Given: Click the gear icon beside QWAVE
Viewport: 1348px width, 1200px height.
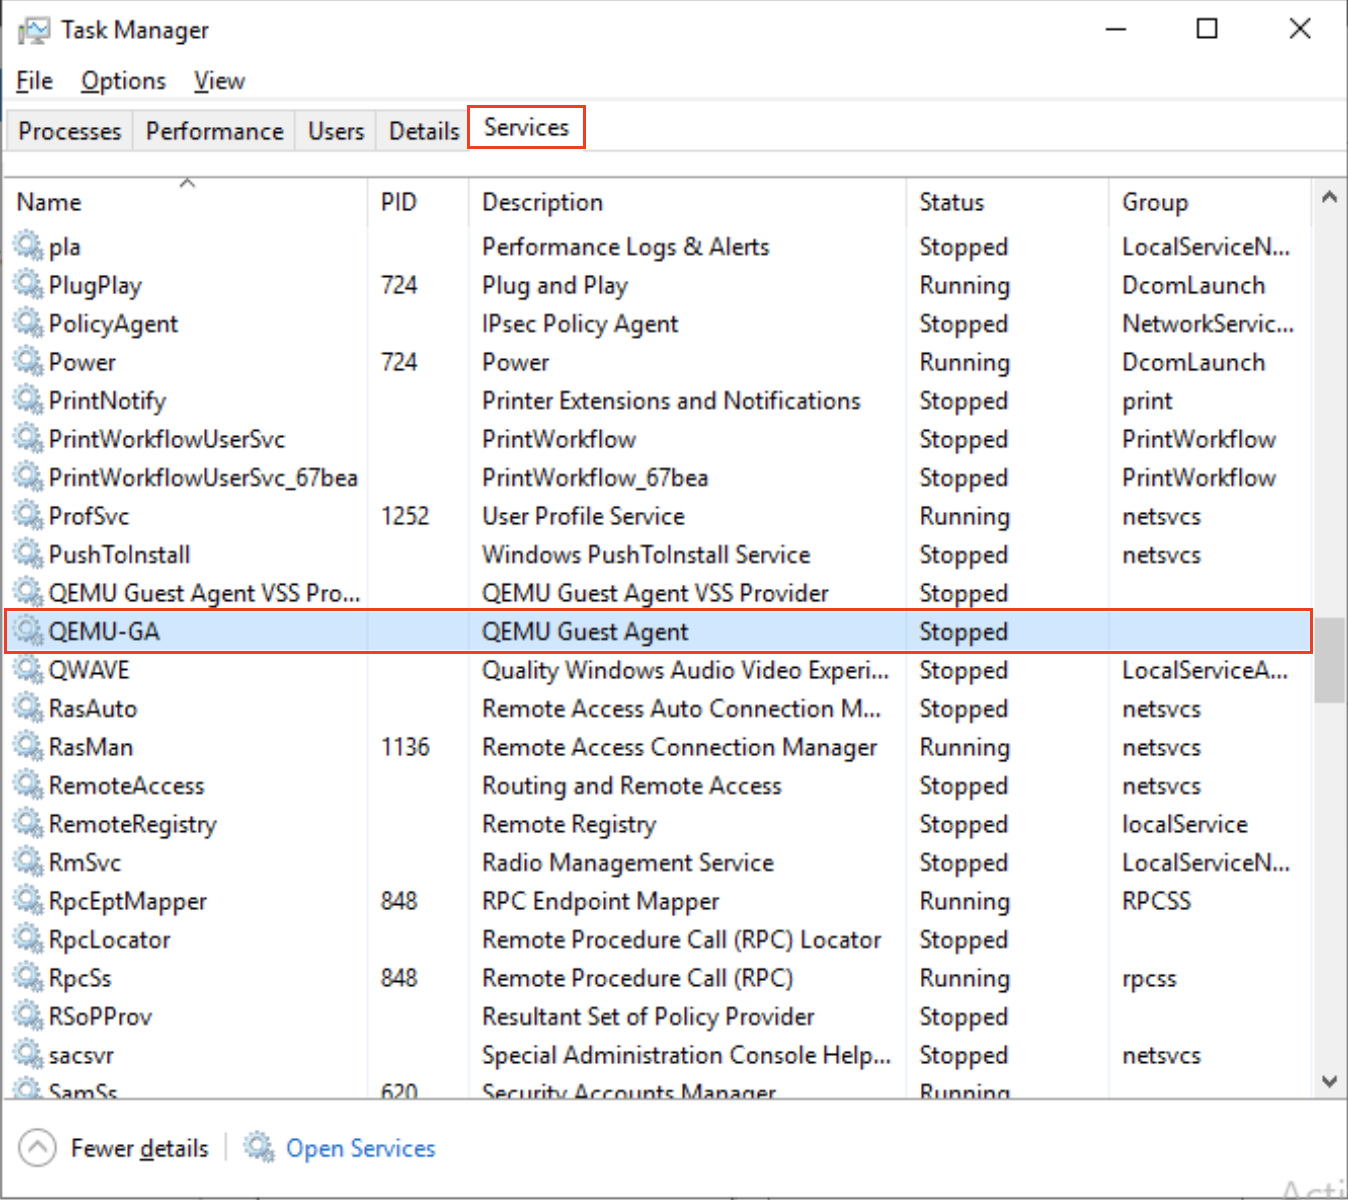Looking at the screenshot, I should pyautogui.click(x=28, y=669).
